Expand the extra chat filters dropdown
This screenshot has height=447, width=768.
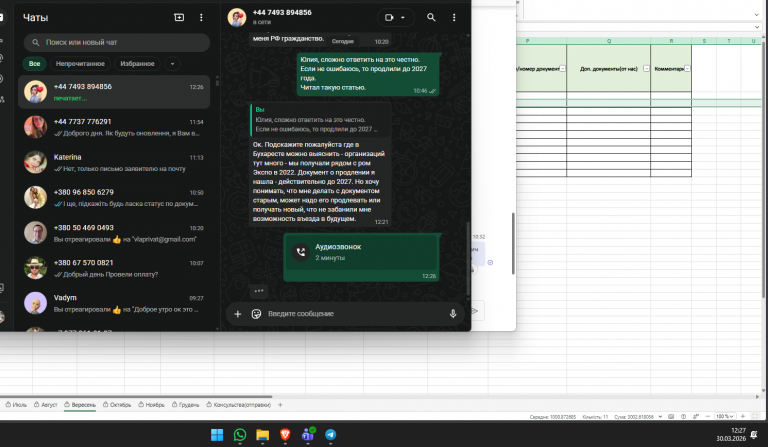[x=172, y=64]
